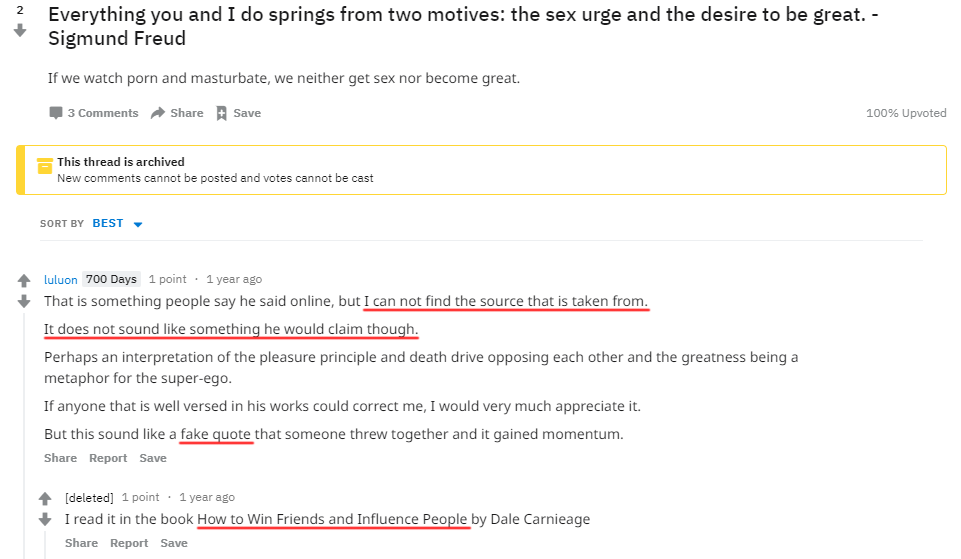Save luluon's comment
The image size is (961, 559).
click(x=153, y=458)
